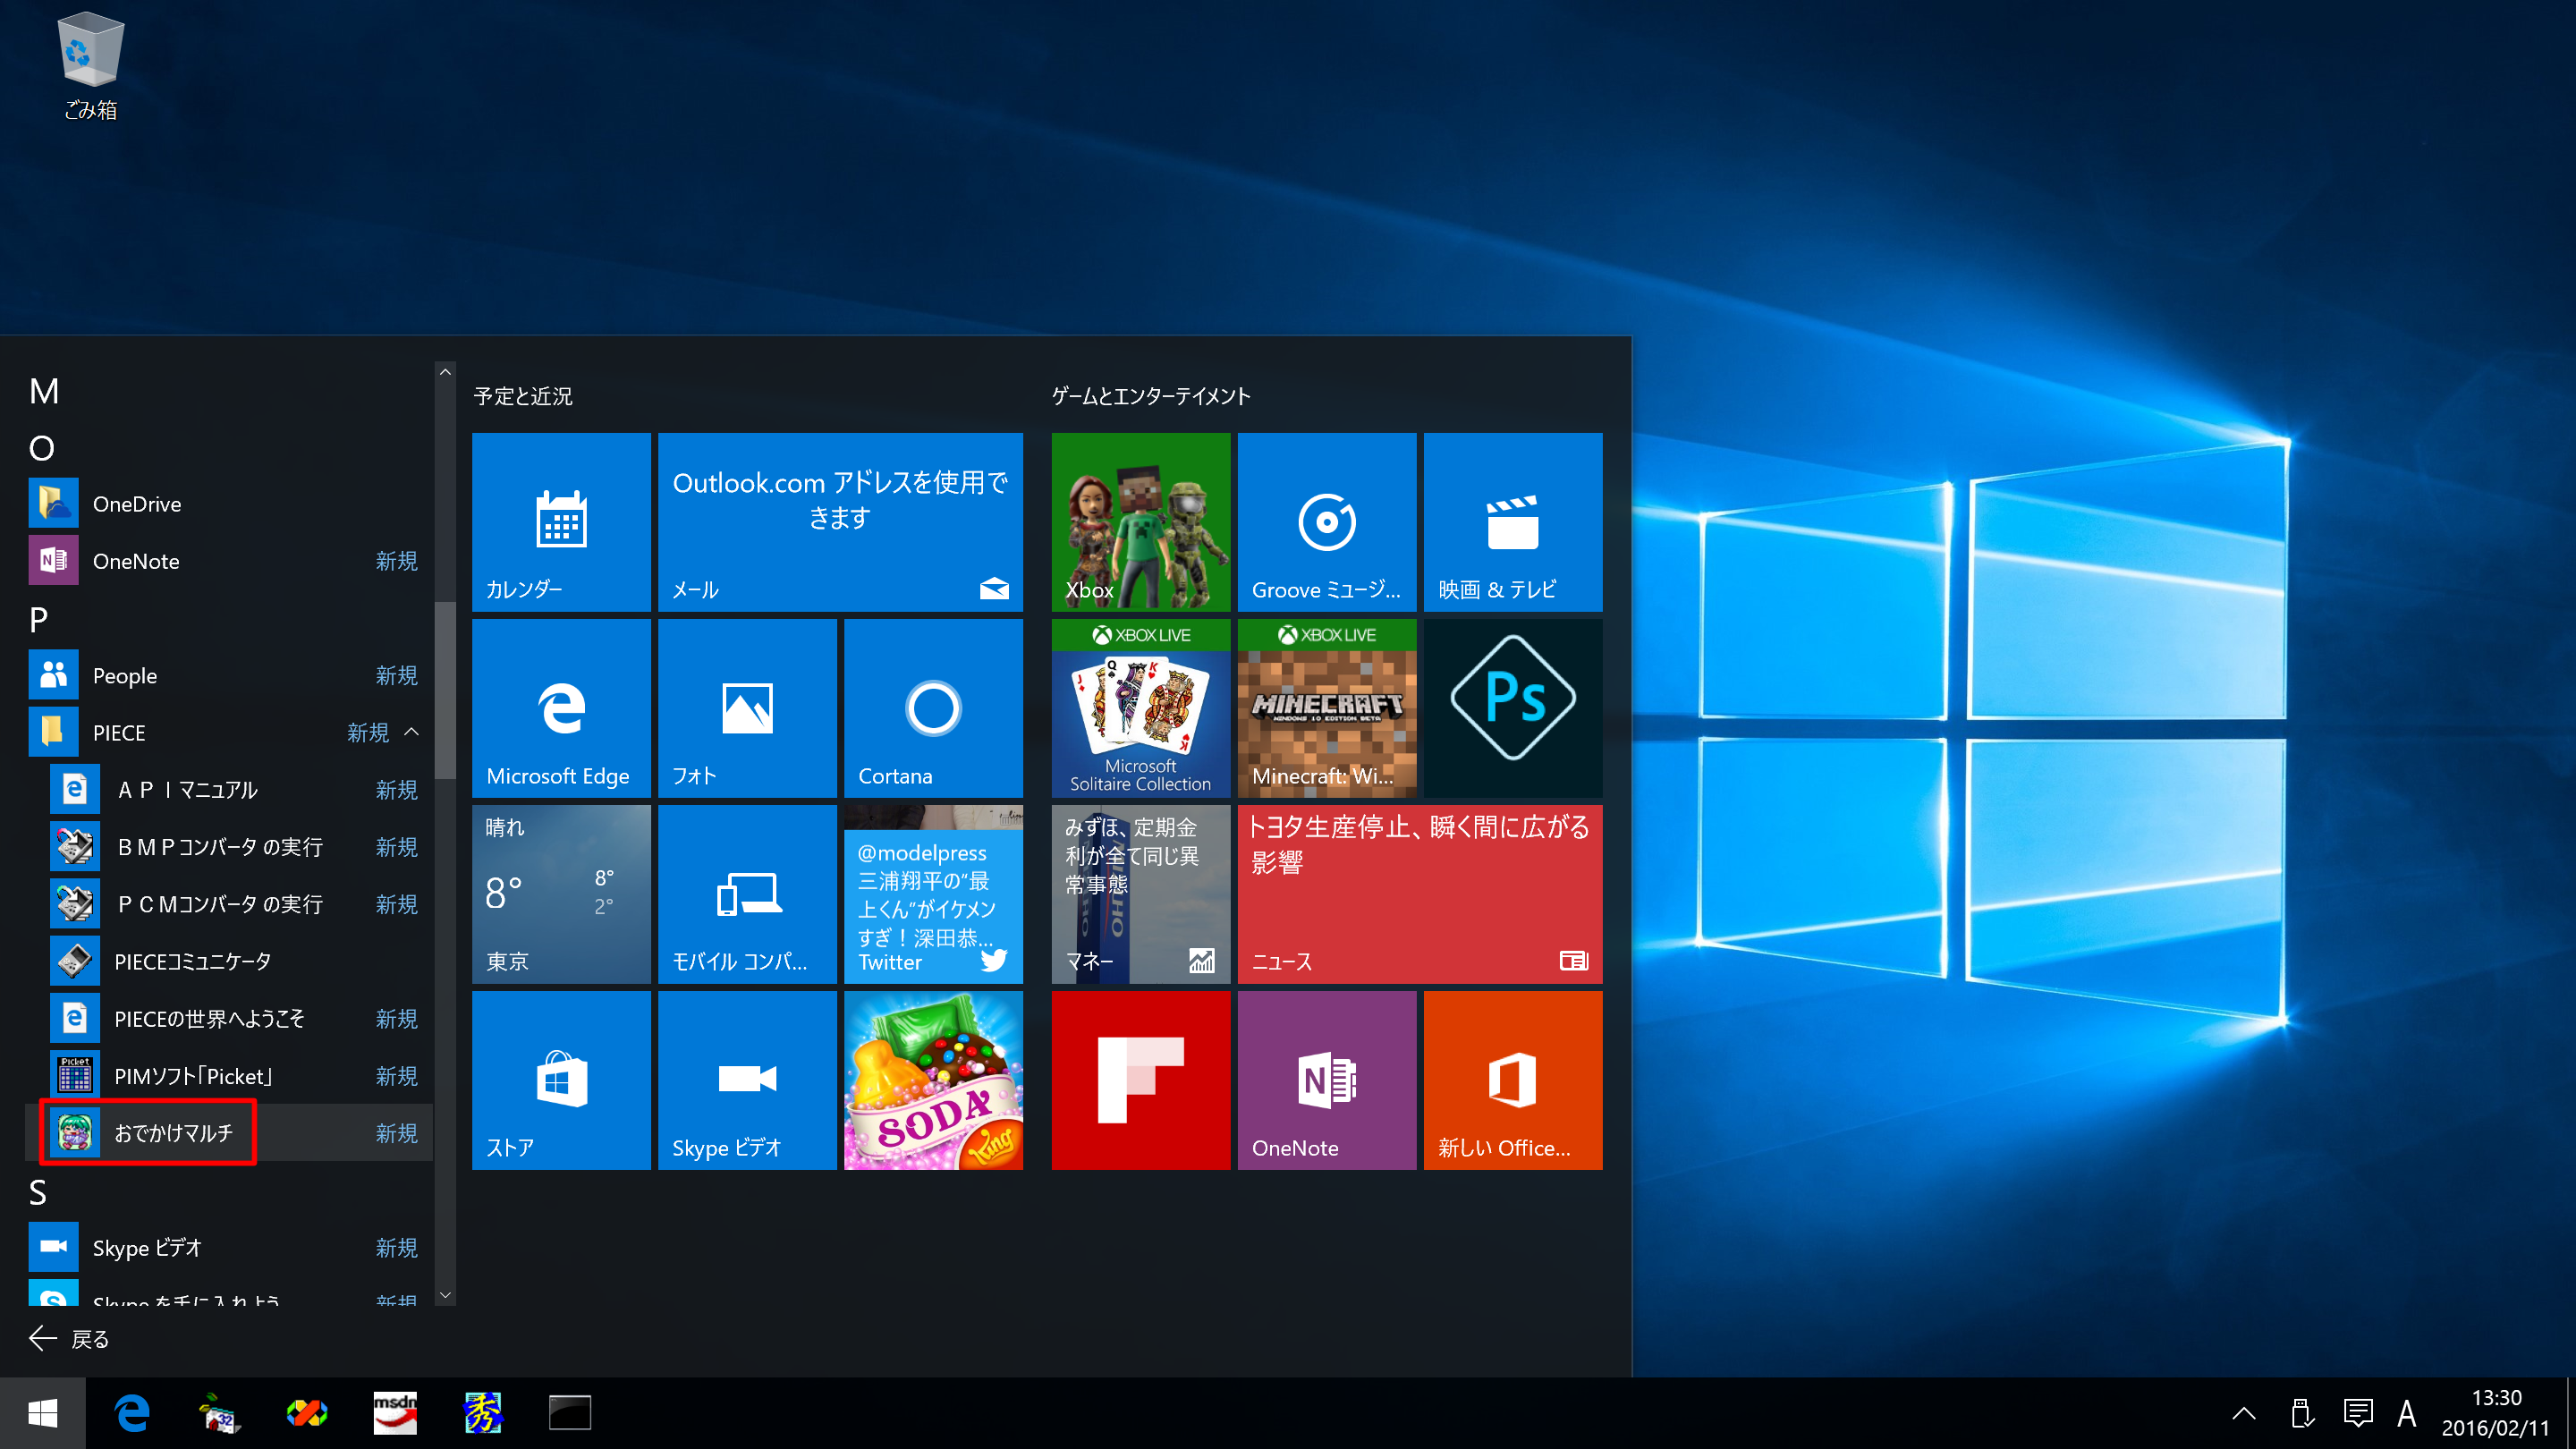Open the News (ニュース) tile
2576x1449 pixels.
pos(1419,893)
